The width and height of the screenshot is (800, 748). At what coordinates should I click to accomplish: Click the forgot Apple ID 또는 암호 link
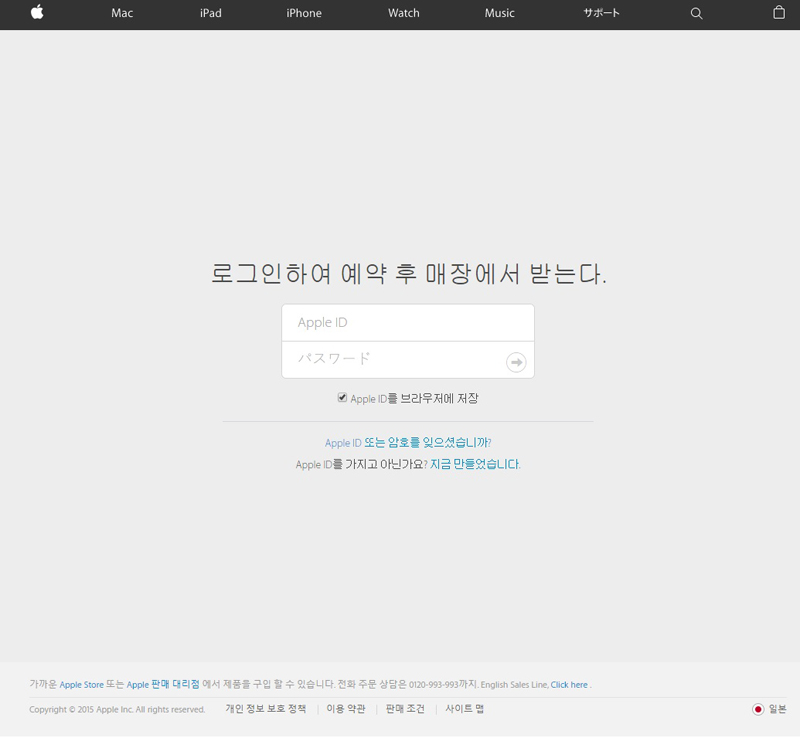408,442
